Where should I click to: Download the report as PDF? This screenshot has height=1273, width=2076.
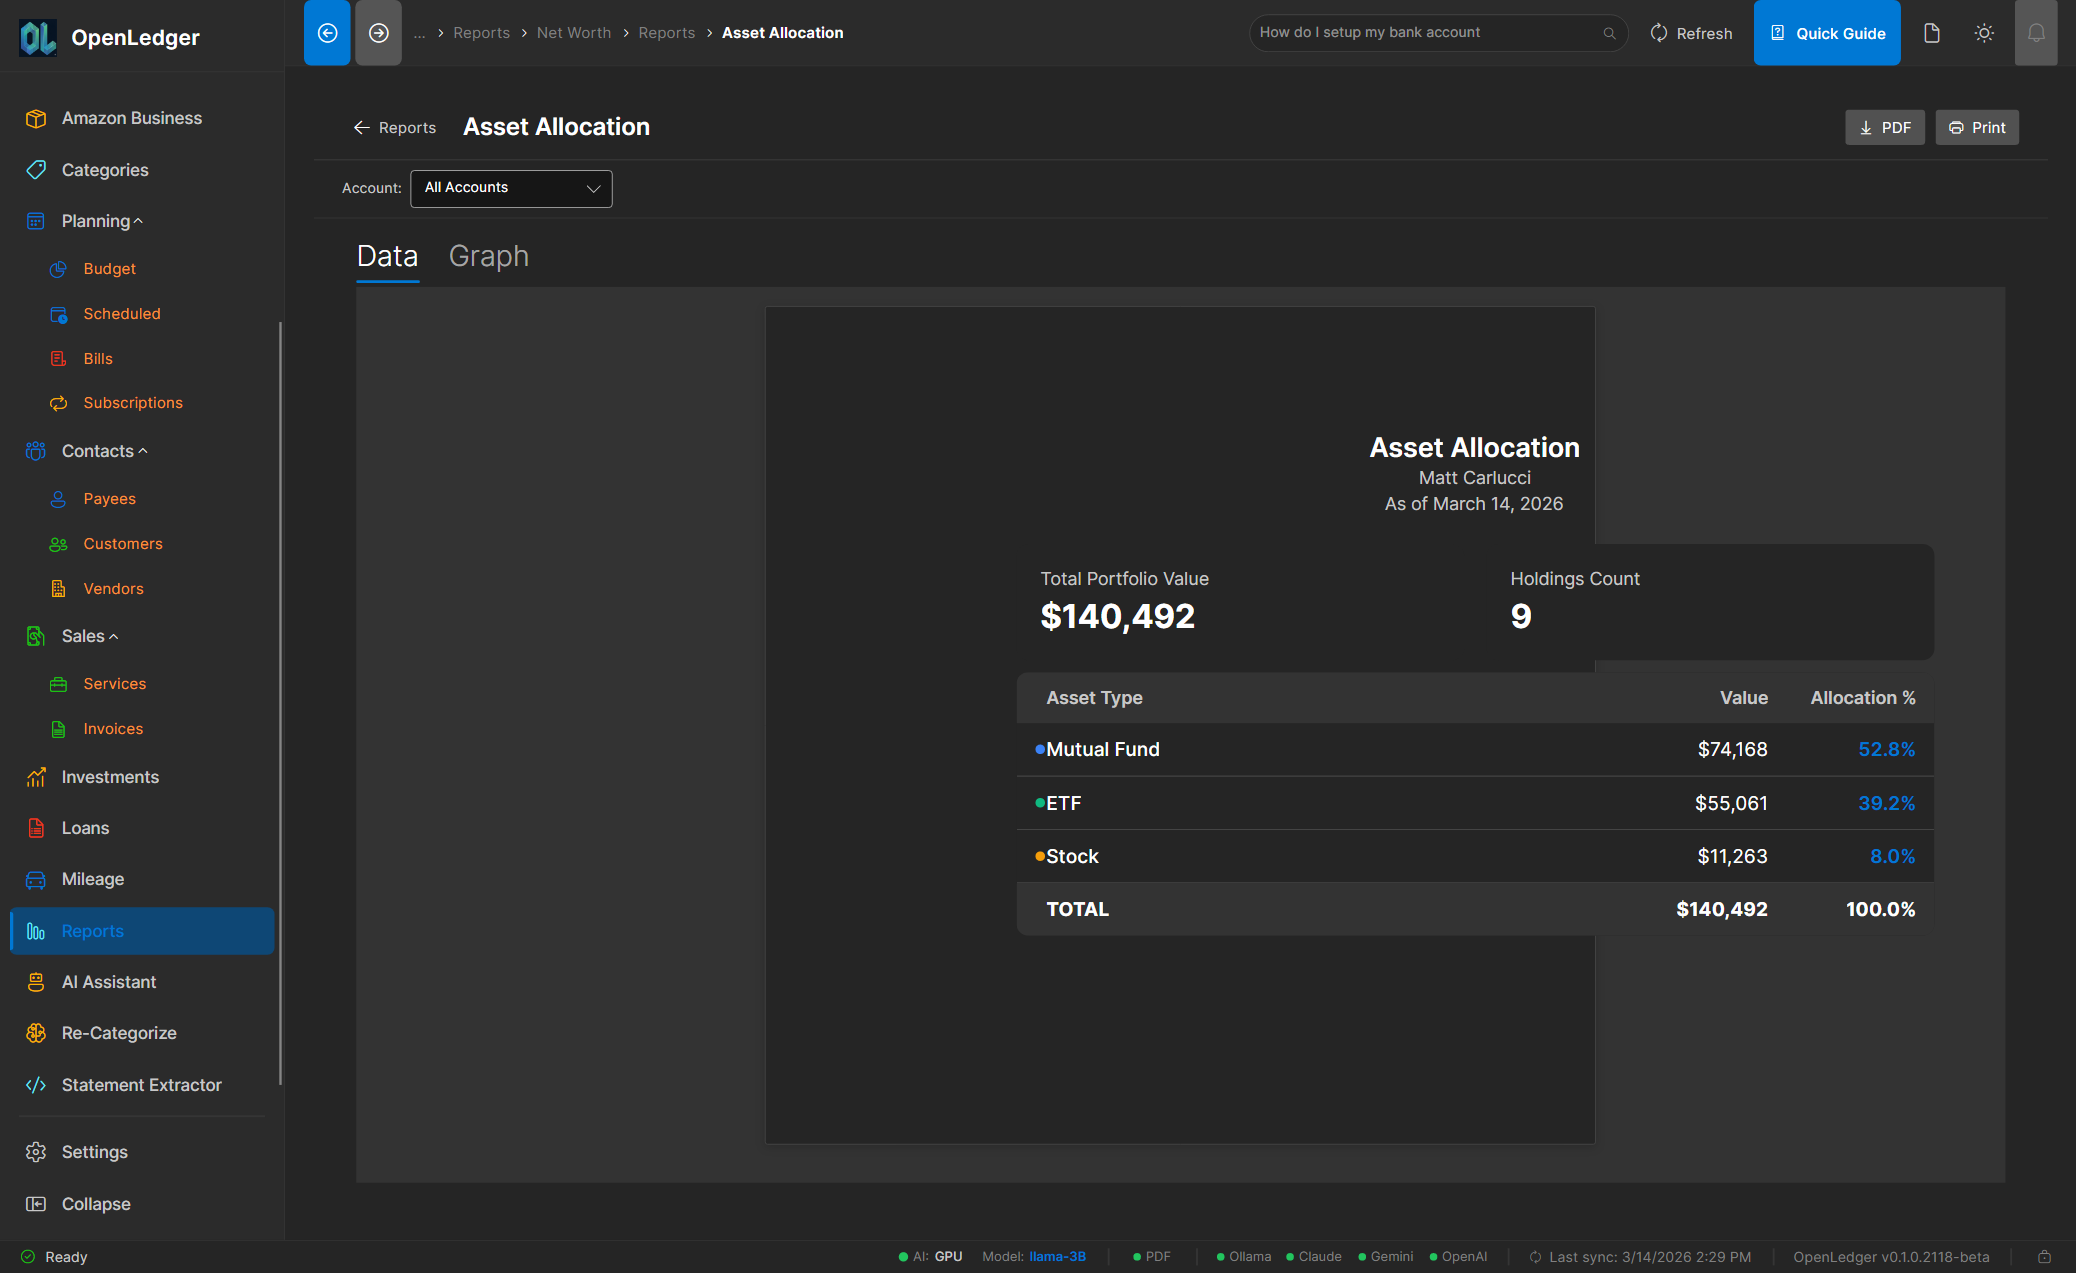click(1884, 127)
